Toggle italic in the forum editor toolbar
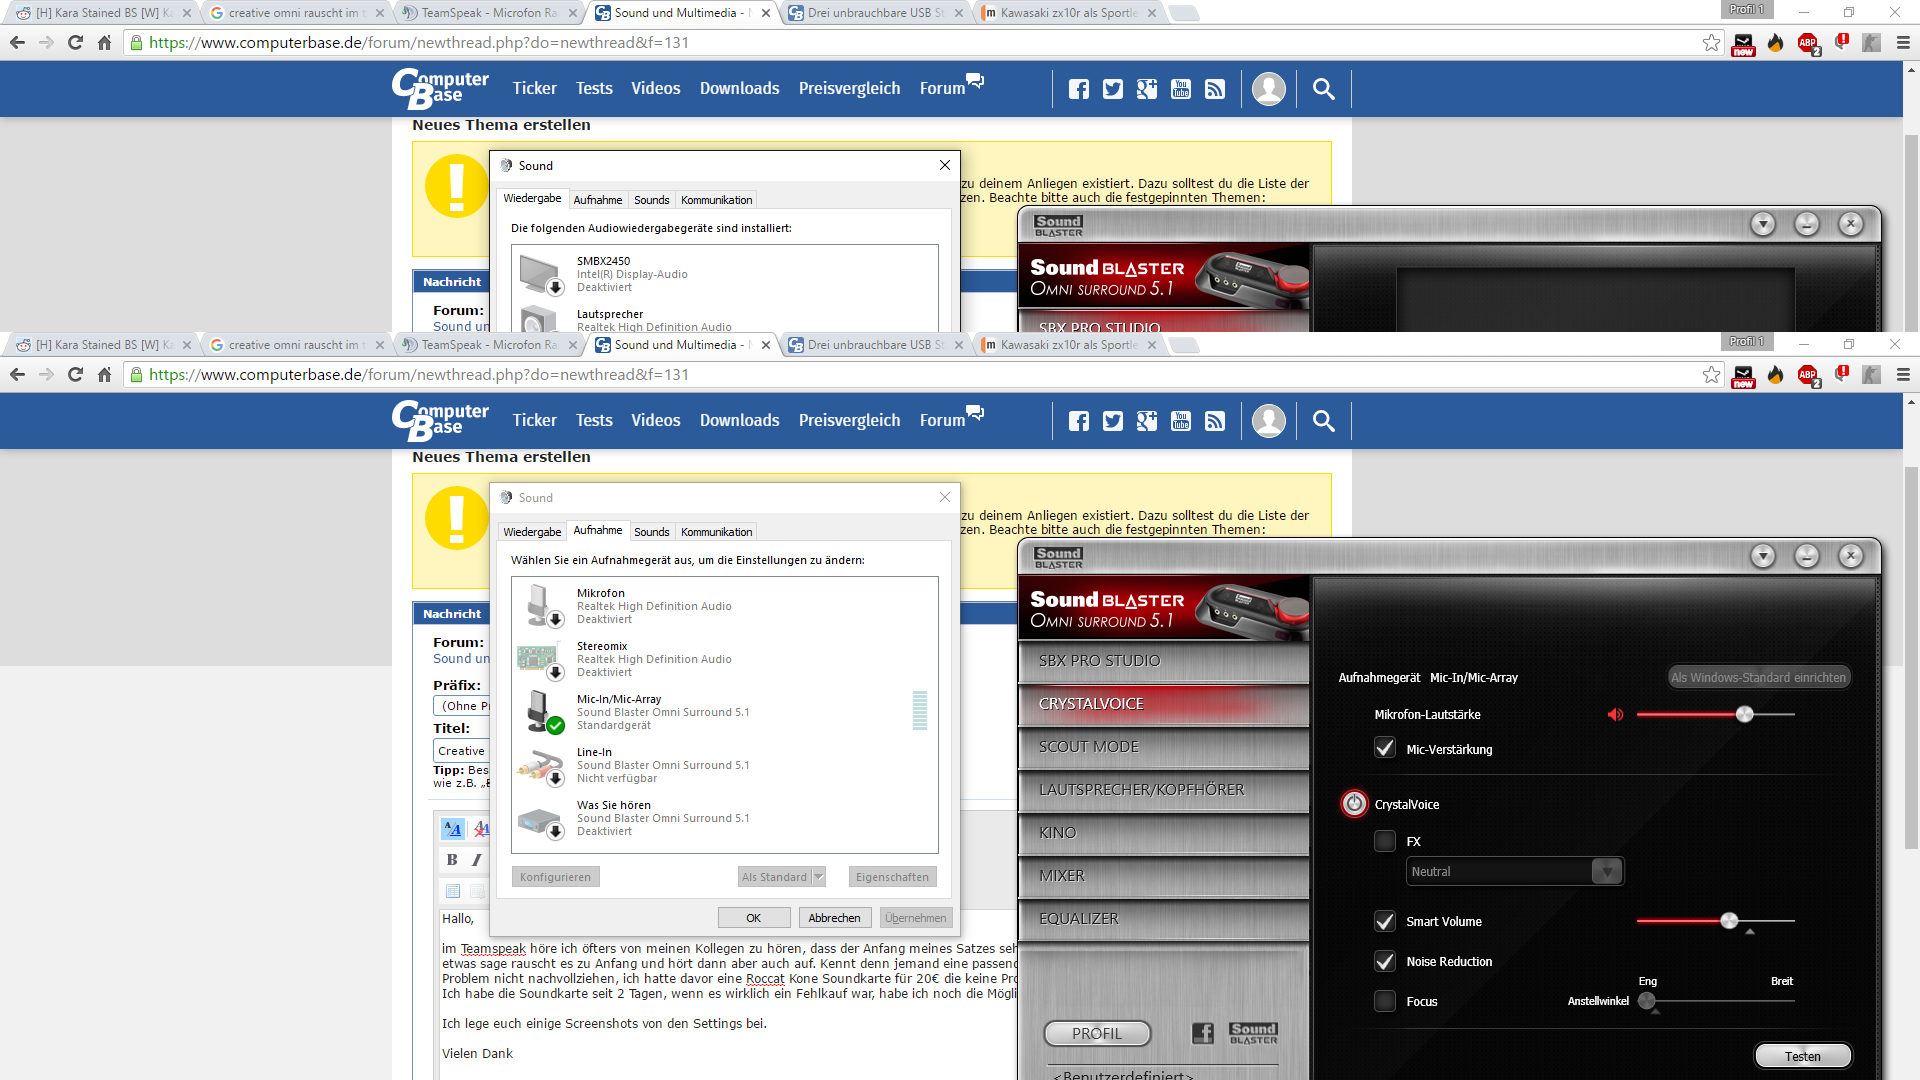1920x1080 pixels. [x=477, y=860]
